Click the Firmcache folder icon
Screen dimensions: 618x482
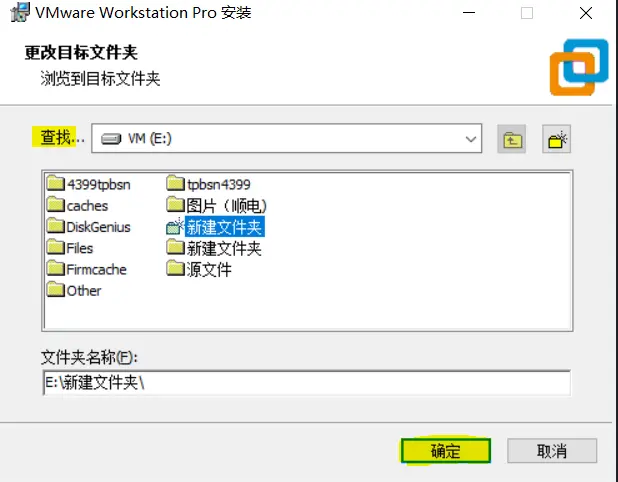[56, 268]
